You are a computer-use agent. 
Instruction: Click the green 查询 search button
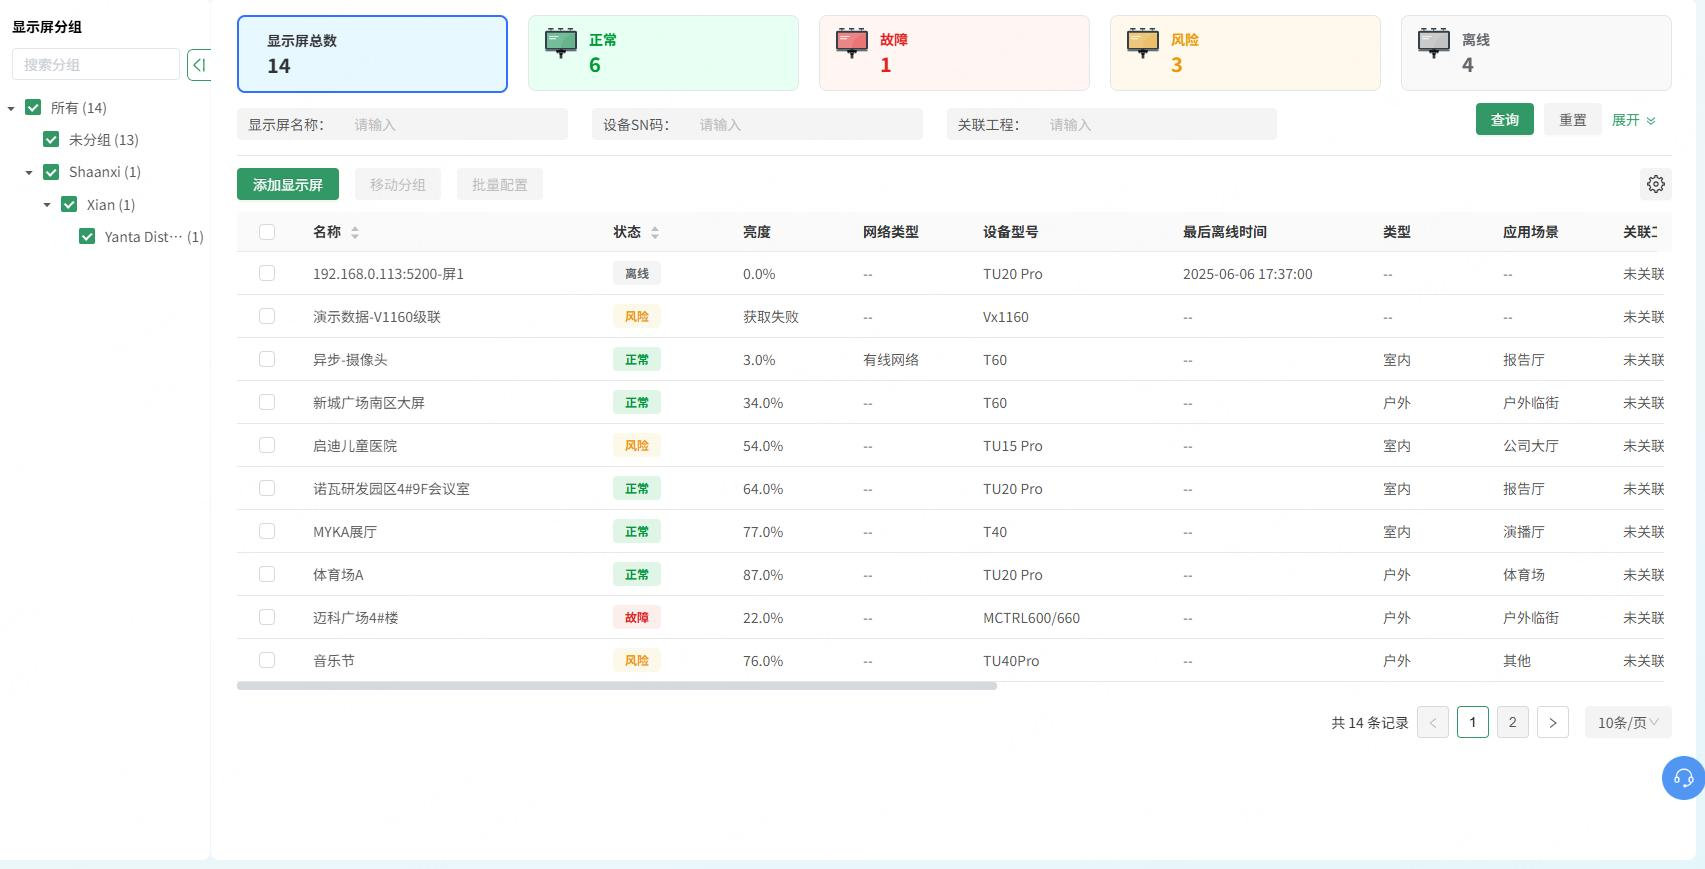coord(1505,119)
